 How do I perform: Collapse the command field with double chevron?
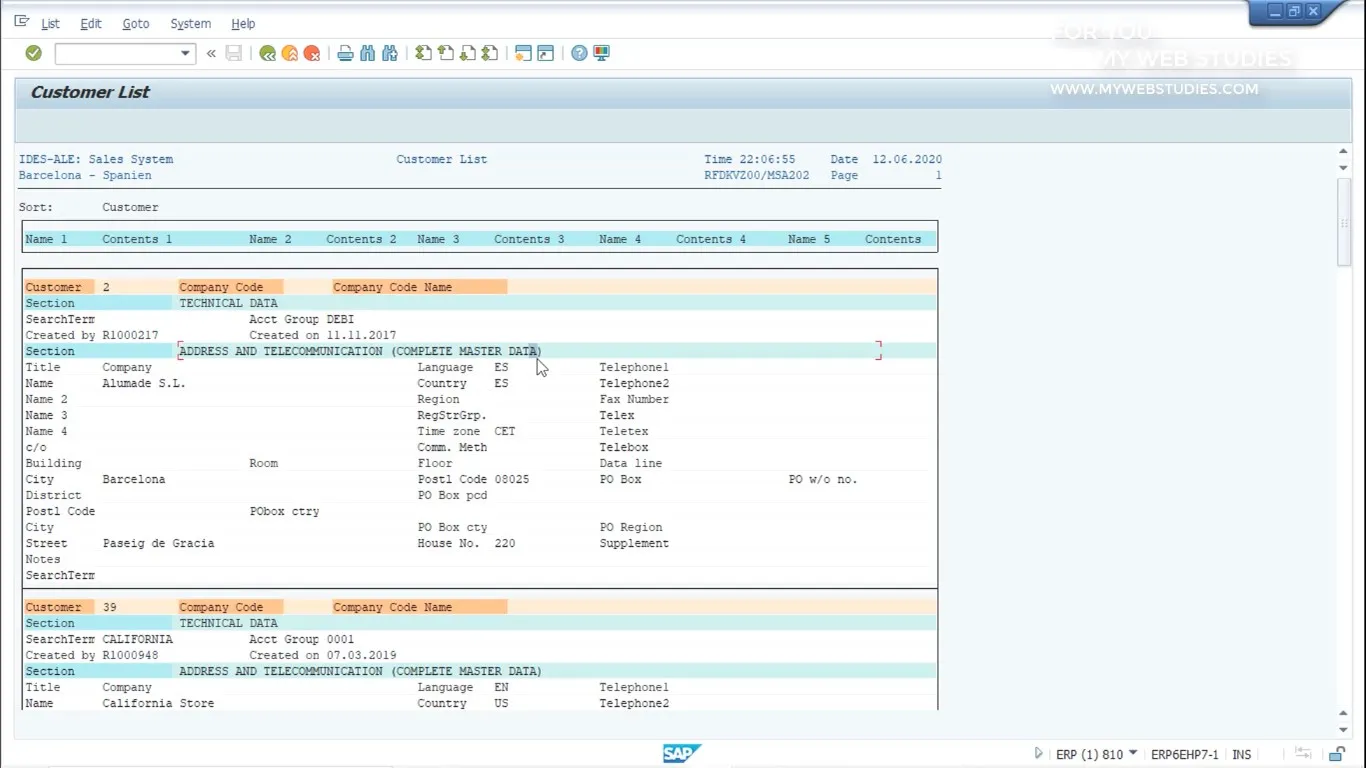[211, 53]
